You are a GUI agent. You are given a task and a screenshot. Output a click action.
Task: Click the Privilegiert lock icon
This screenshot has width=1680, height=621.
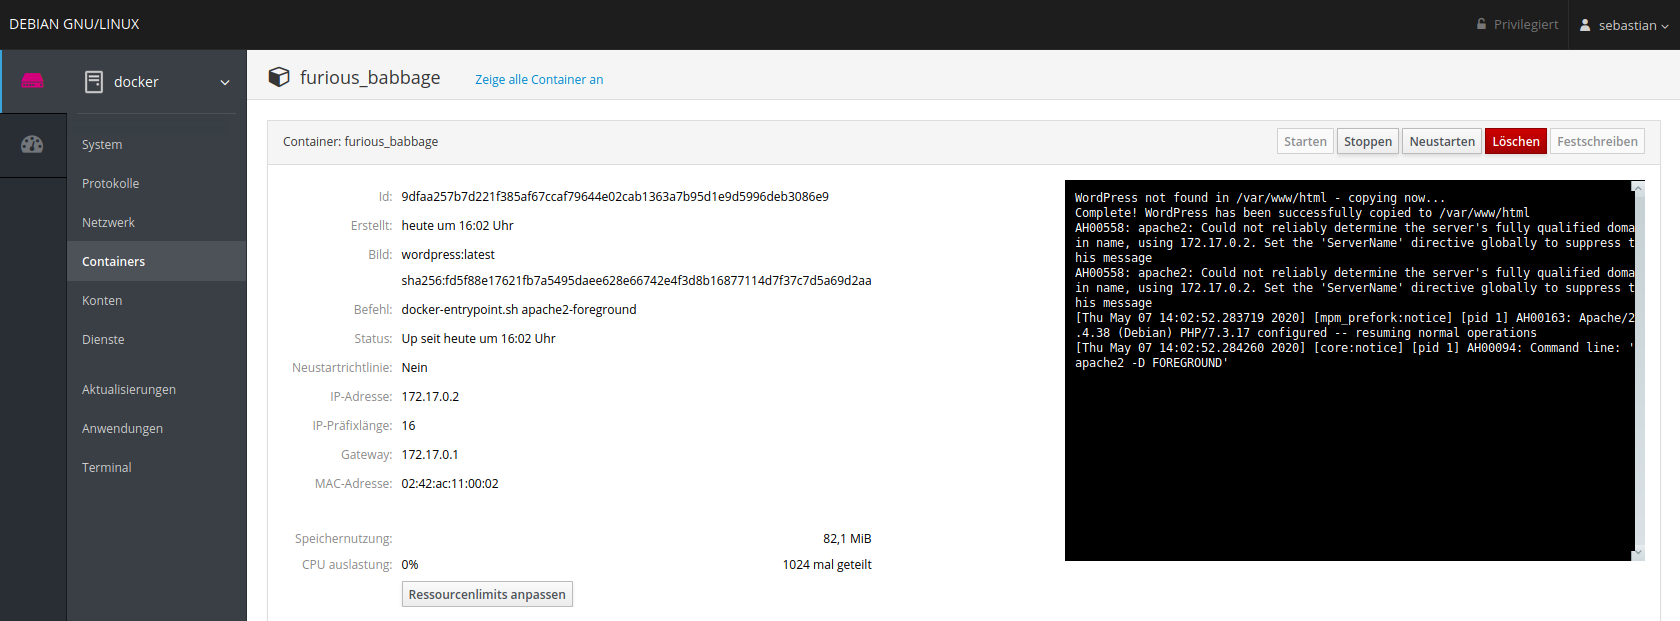[x=1482, y=24]
